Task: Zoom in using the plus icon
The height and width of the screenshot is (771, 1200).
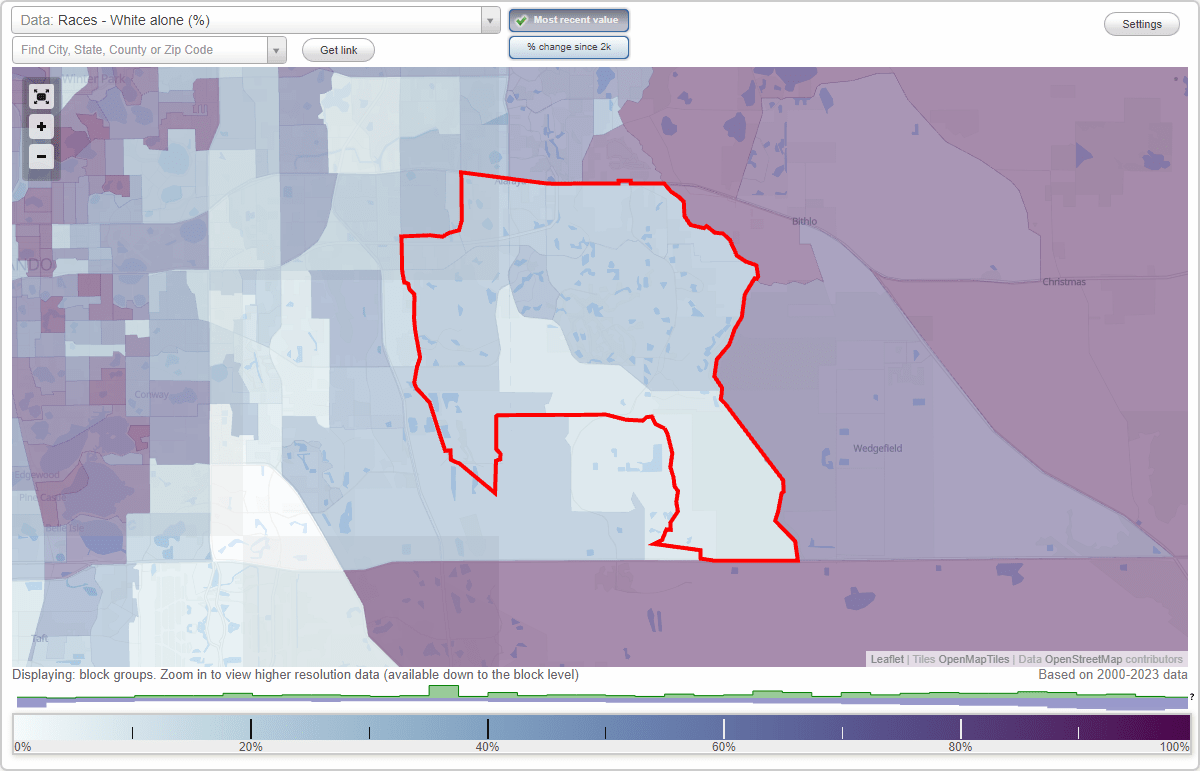Action: click(41, 126)
